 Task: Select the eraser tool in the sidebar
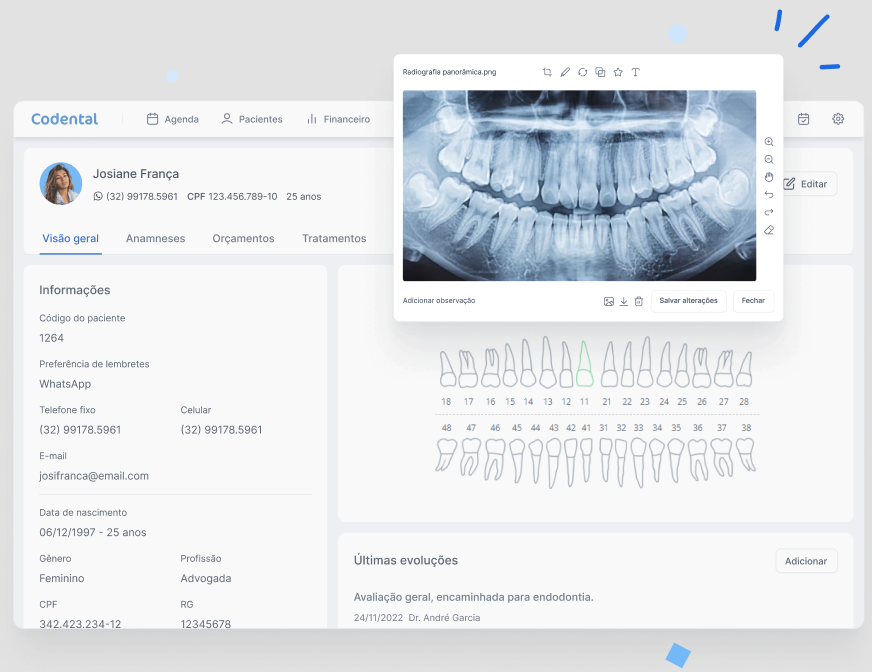point(768,230)
